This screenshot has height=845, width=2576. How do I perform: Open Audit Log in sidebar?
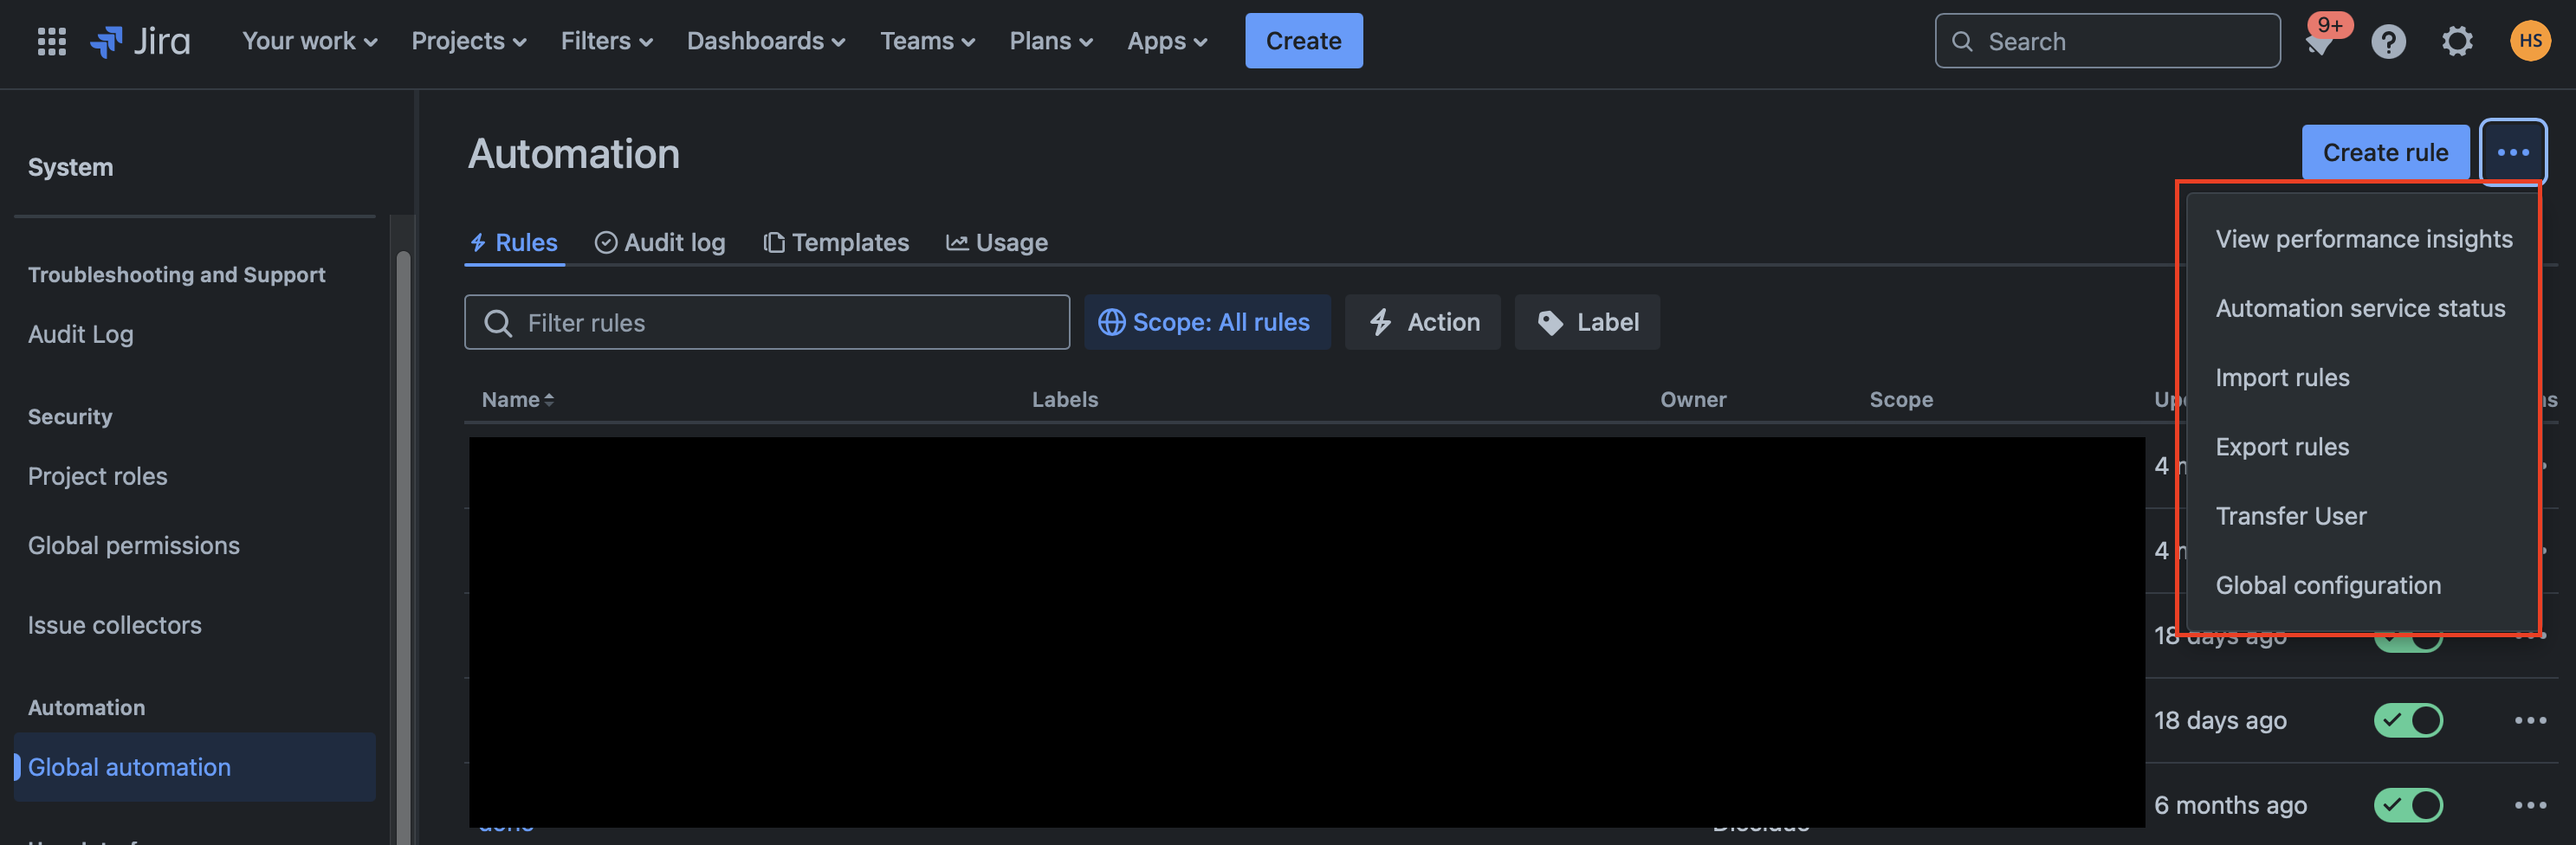pos(80,335)
